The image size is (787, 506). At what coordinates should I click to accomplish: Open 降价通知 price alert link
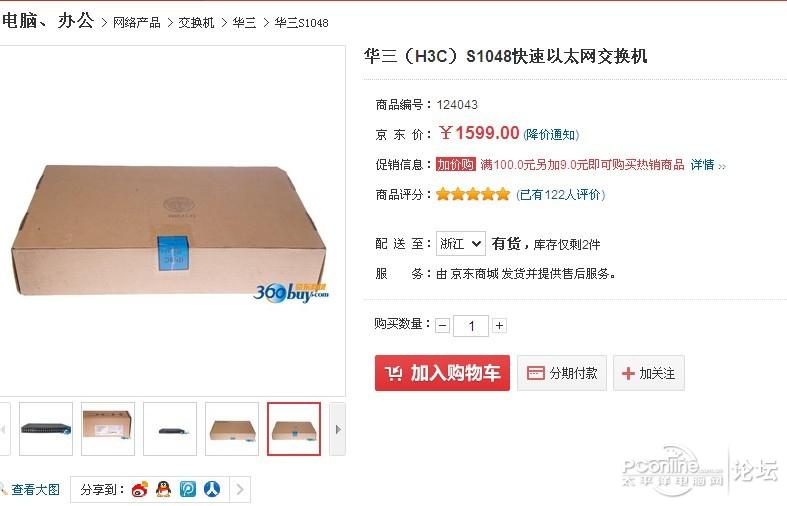pos(551,135)
